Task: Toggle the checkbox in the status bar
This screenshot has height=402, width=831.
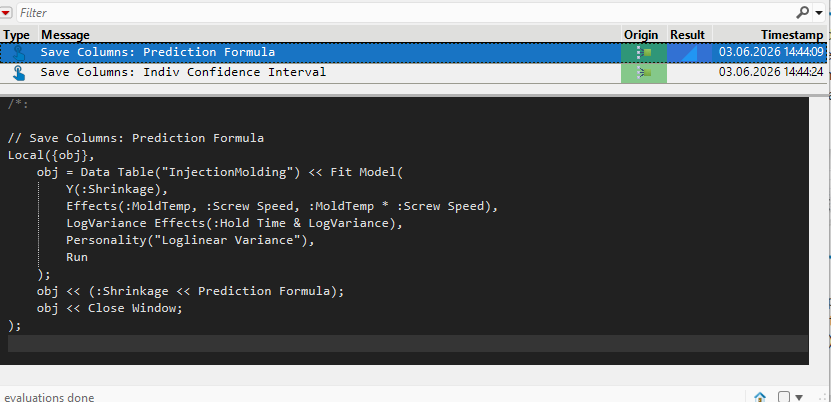Action: (x=784, y=396)
